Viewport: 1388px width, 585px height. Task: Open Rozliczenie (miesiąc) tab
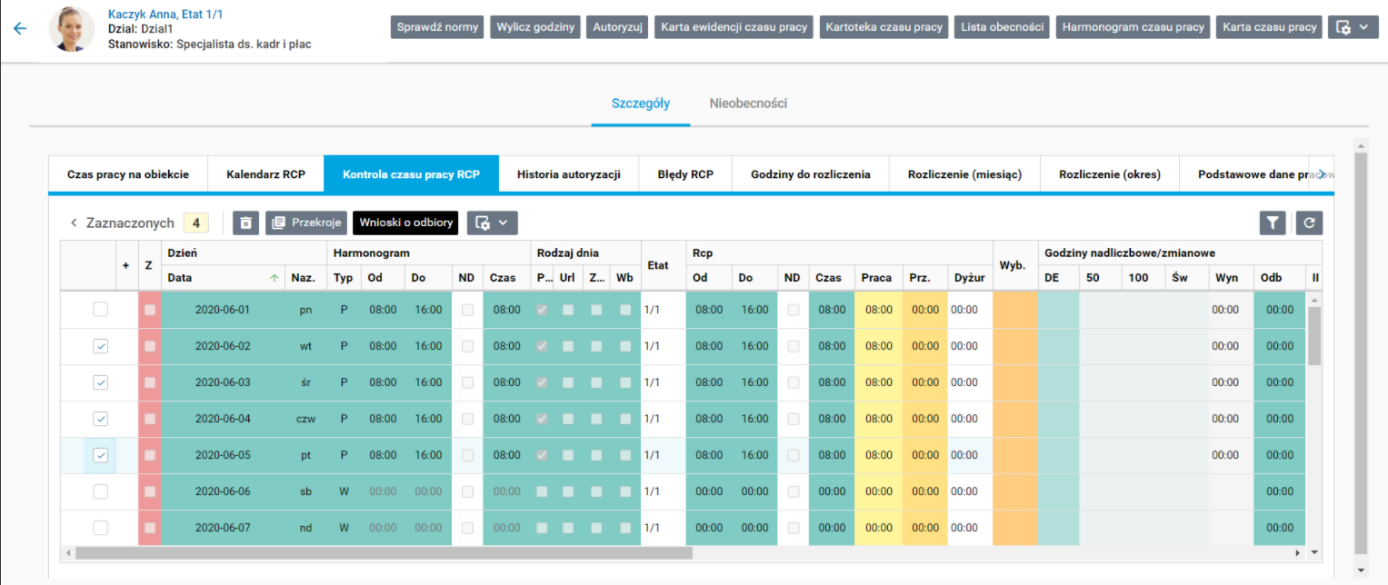click(964, 174)
